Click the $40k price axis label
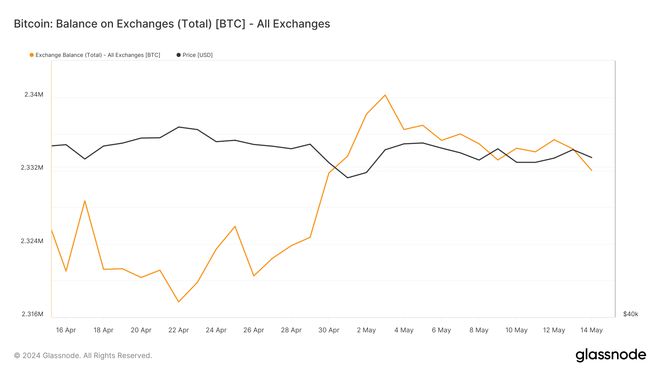660x372 pixels. (631, 314)
